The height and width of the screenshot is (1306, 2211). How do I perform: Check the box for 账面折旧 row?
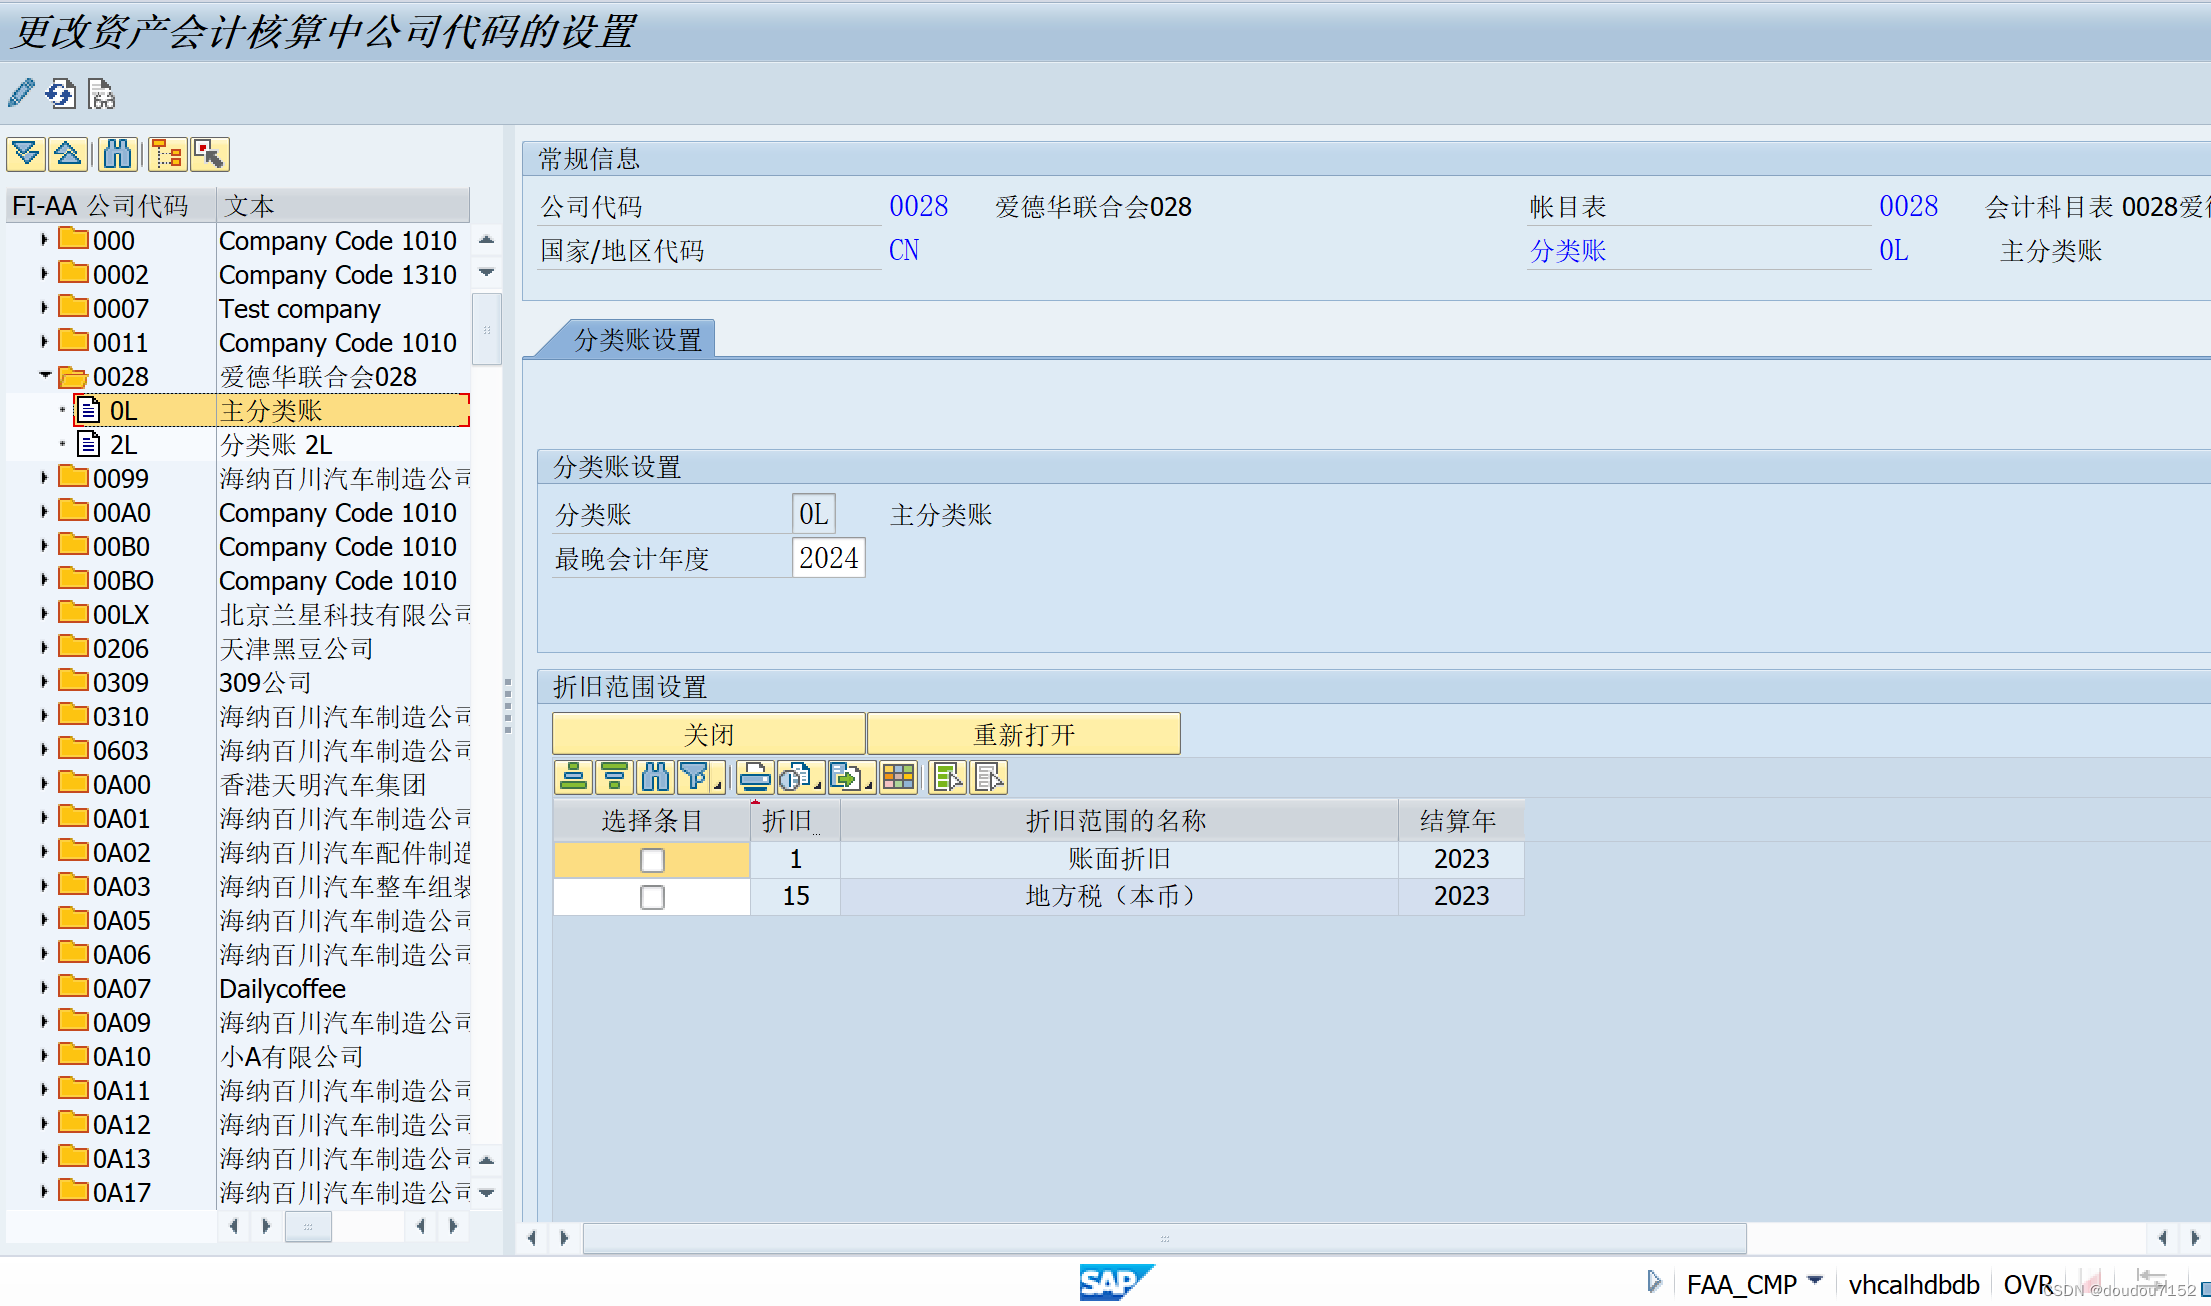pyautogui.click(x=652, y=860)
